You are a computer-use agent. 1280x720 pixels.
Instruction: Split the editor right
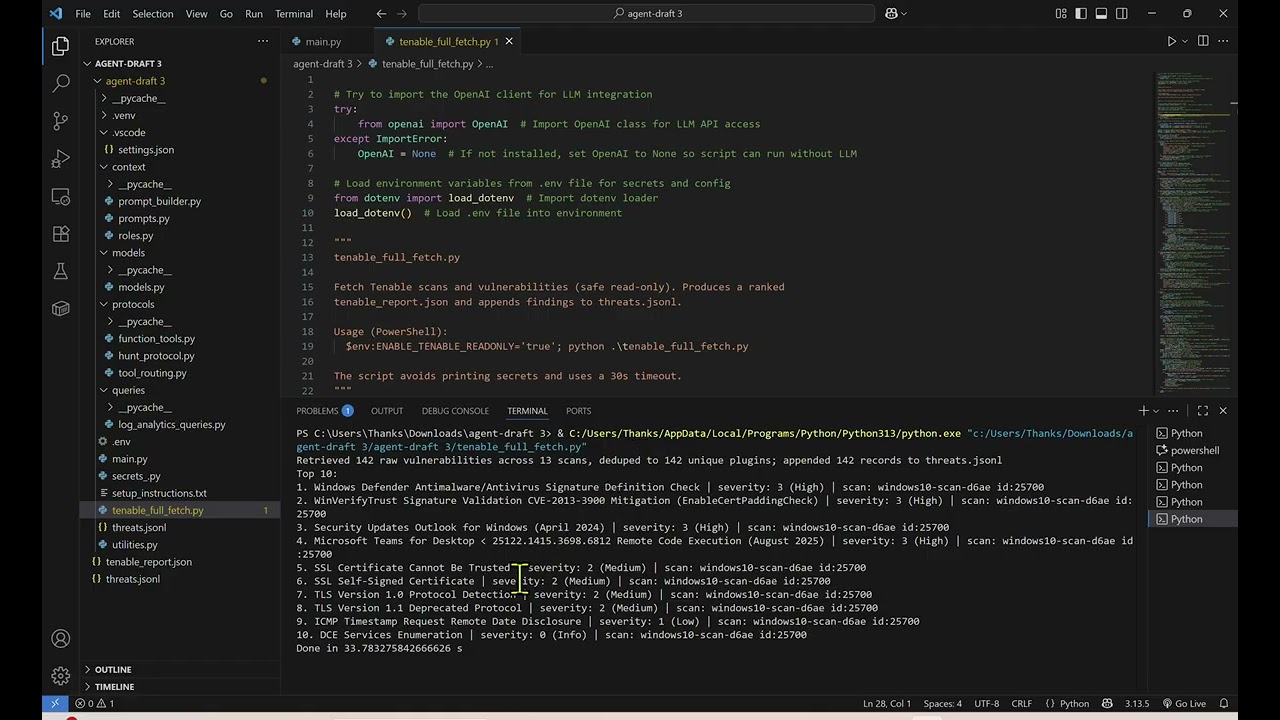(1203, 41)
